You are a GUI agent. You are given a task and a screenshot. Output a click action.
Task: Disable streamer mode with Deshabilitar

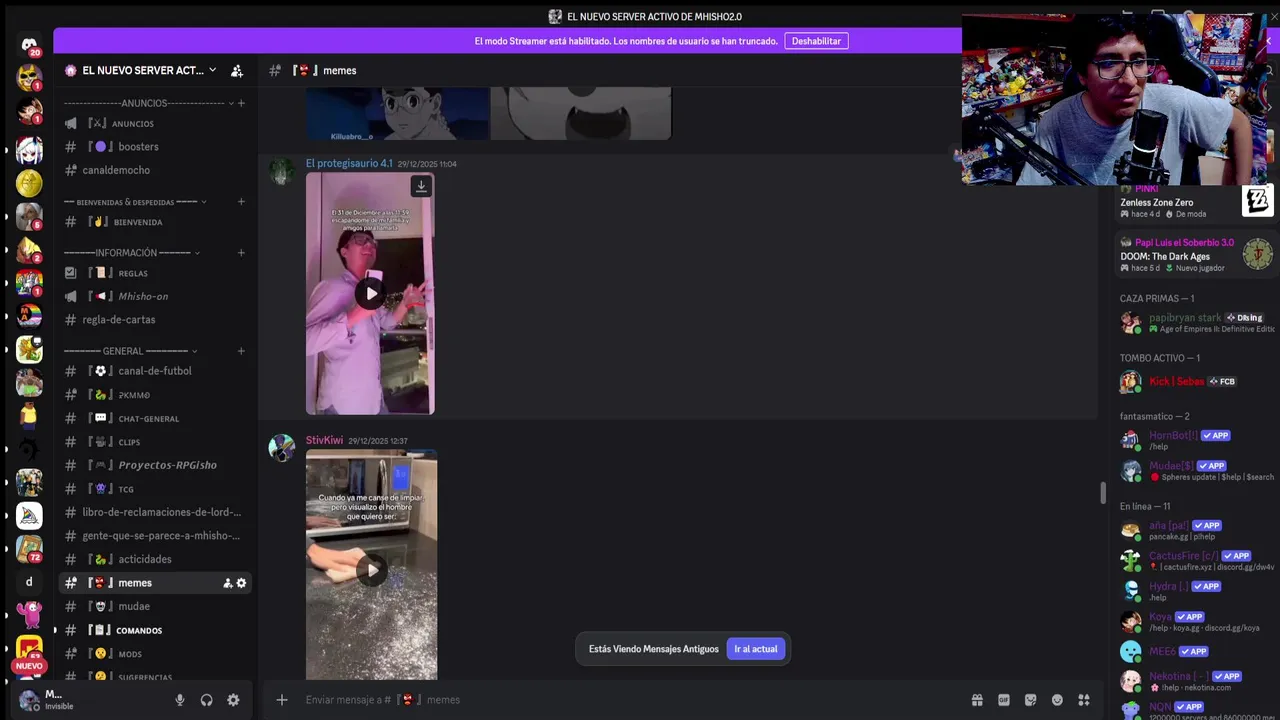(x=817, y=41)
